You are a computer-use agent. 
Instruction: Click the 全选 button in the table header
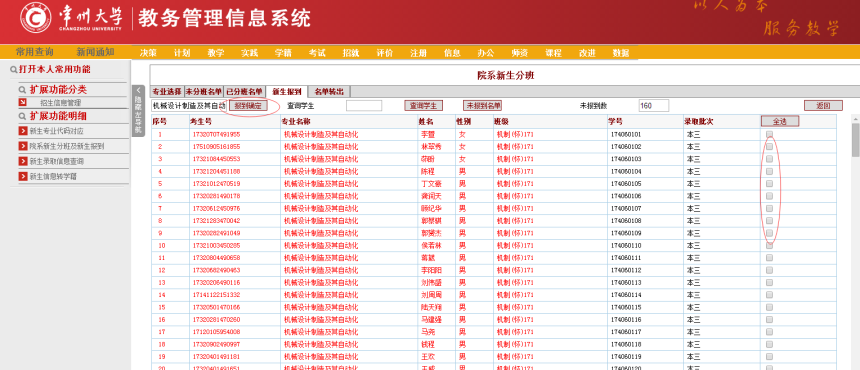coord(780,121)
